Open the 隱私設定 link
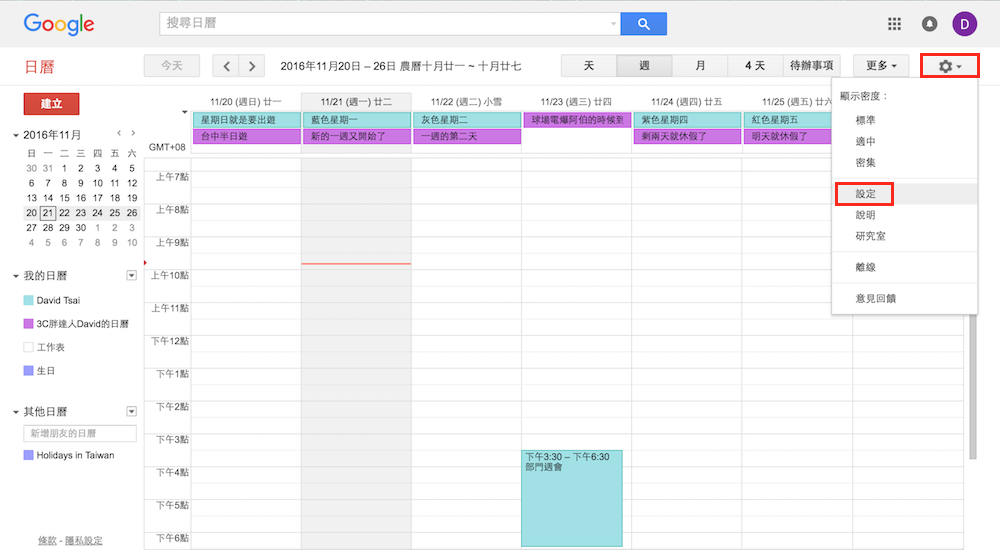The width and height of the screenshot is (1000, 550). (84, 541)
